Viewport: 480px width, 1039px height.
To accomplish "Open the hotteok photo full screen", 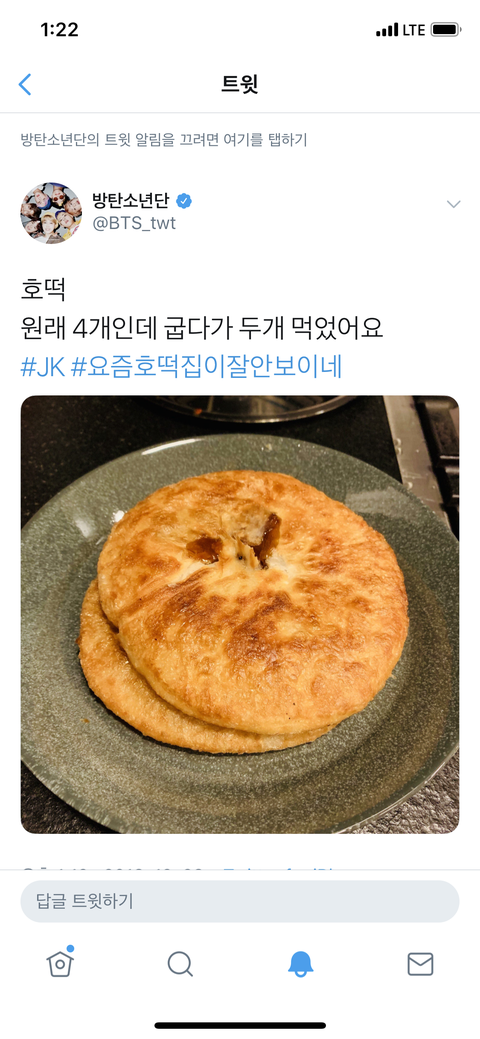I will pos(240,614).
